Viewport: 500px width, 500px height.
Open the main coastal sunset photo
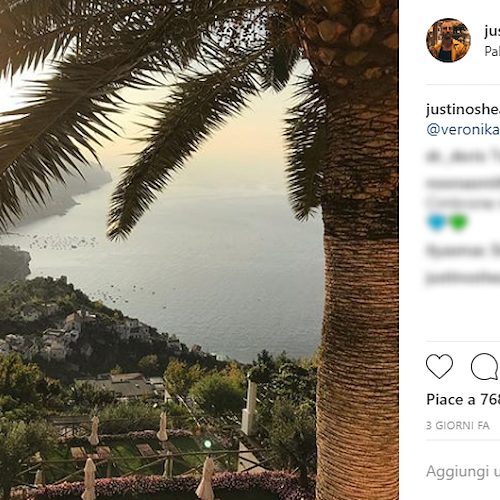coord(199,250)
